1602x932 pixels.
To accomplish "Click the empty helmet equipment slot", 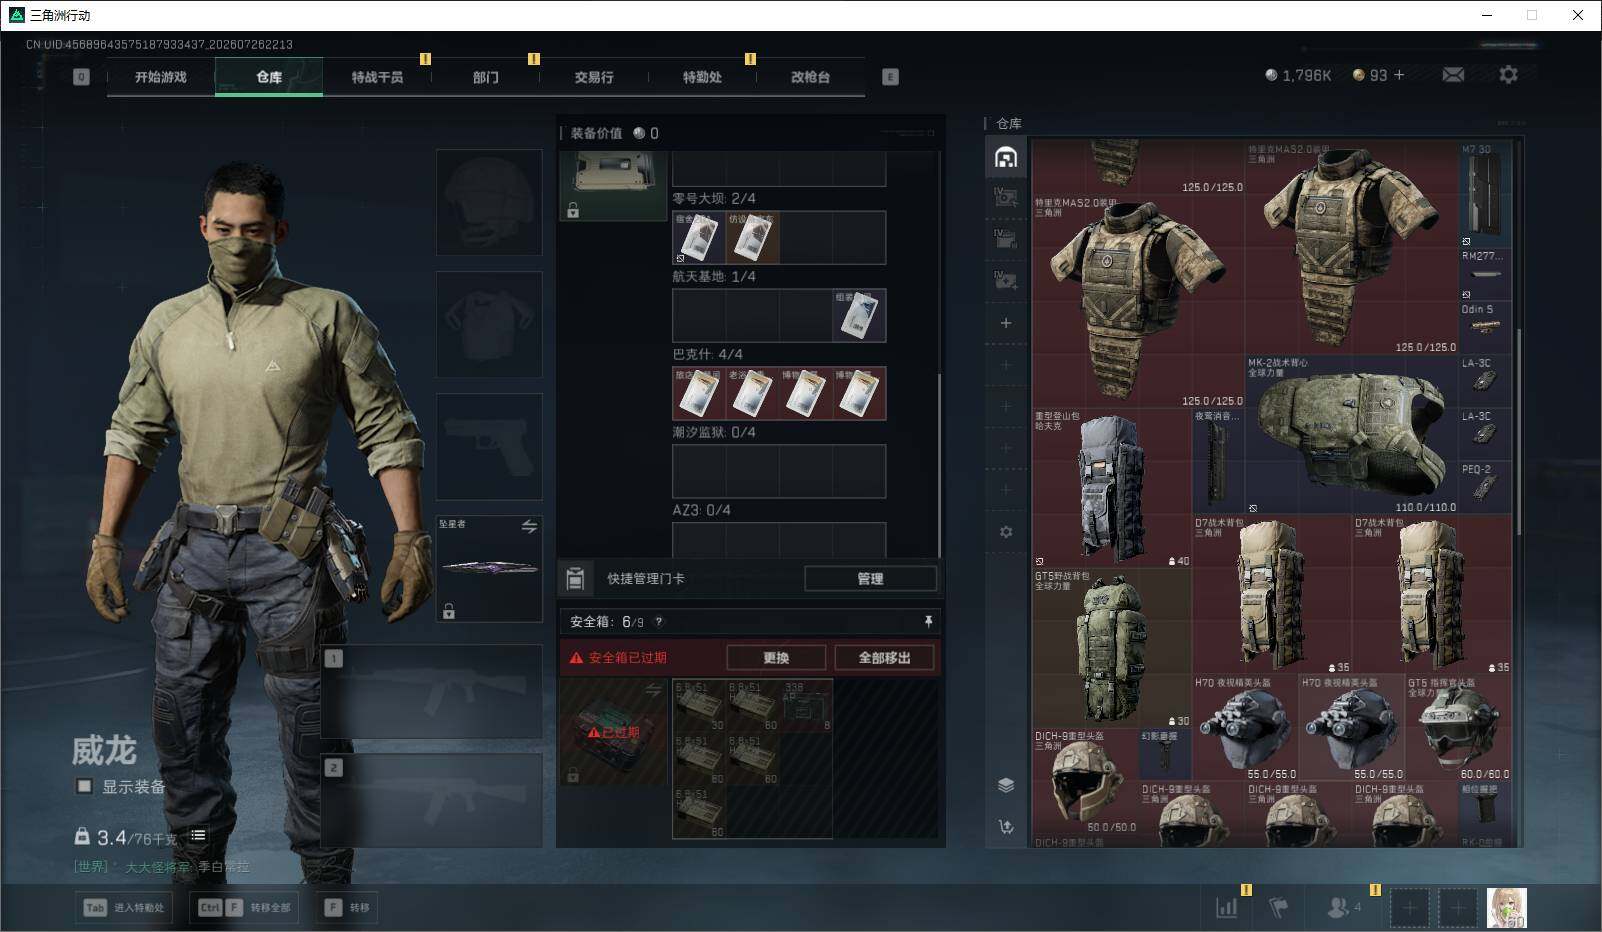I will pyautogui.click(x=489, y=202).
